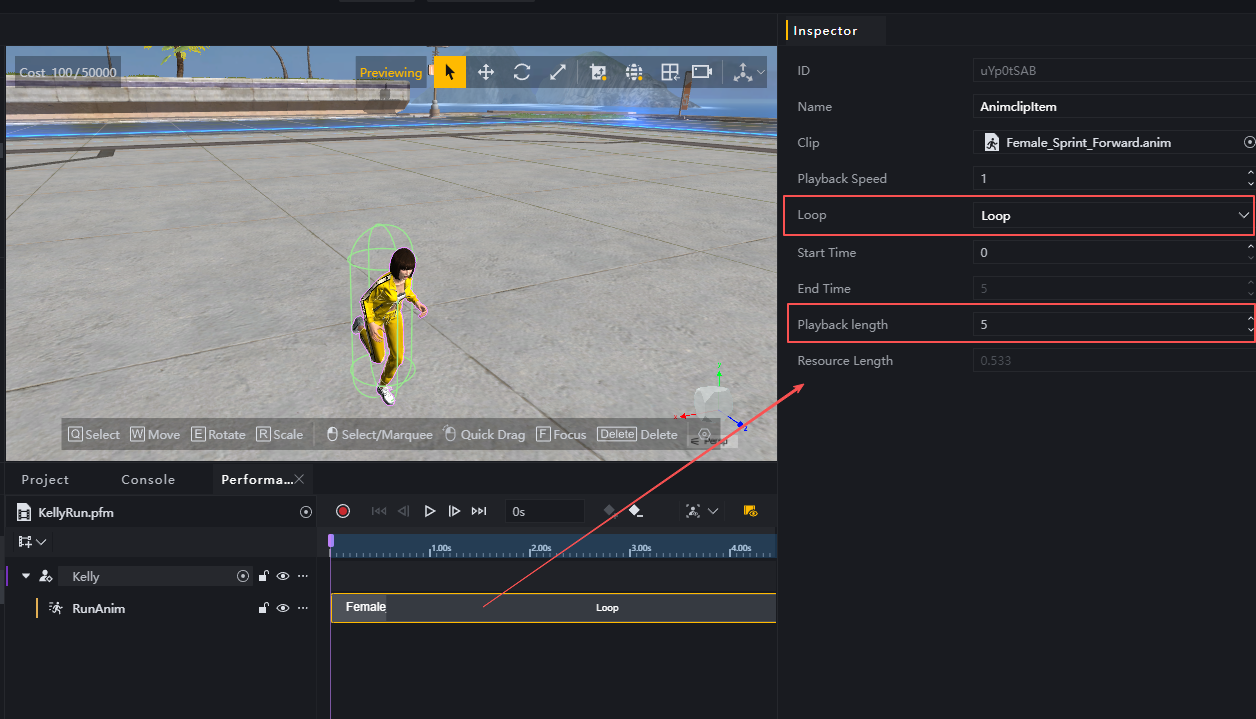This screenshot has width=1256, height=719.
Task: Toggle visibility eye of Kelly track
Action: [283, 576]
